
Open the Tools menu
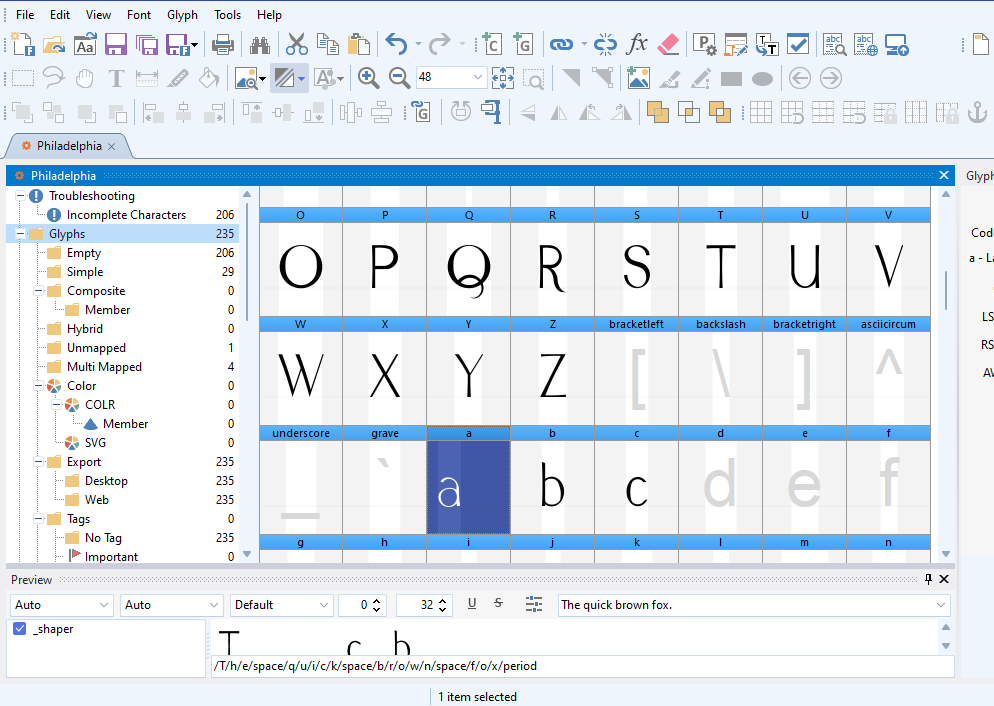(x=228, y=15)
